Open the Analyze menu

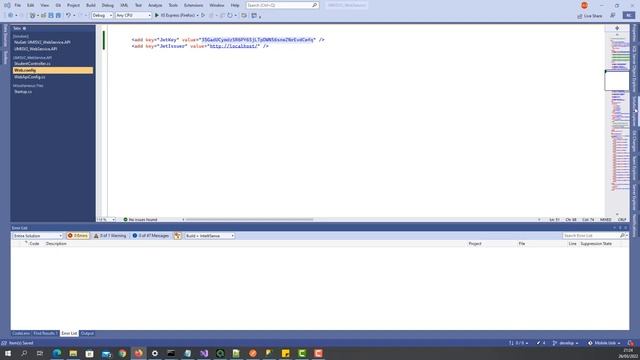point(155,5)
